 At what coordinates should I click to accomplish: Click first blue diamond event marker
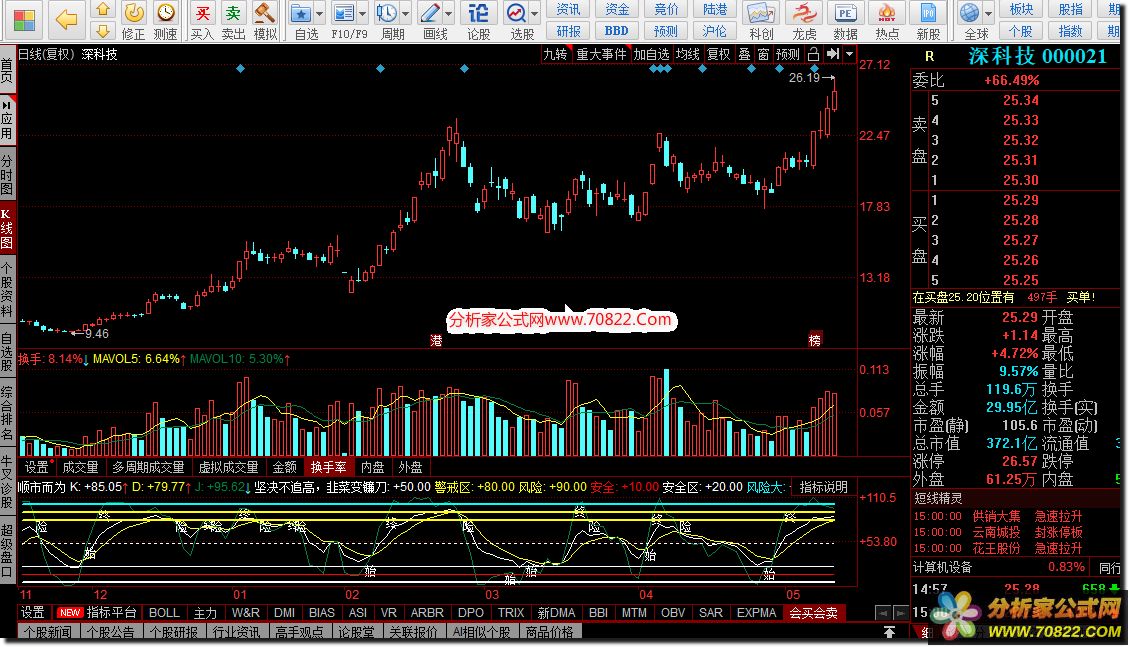click(241, 68)
